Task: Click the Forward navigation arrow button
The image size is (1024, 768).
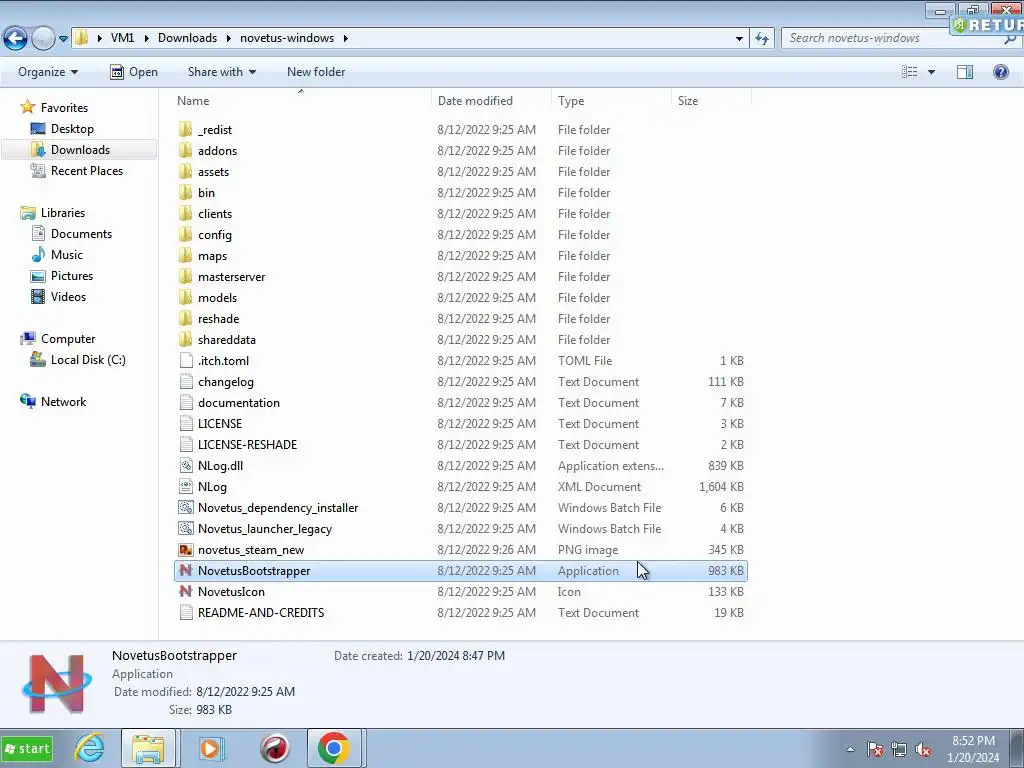Action: click(43, 38)
